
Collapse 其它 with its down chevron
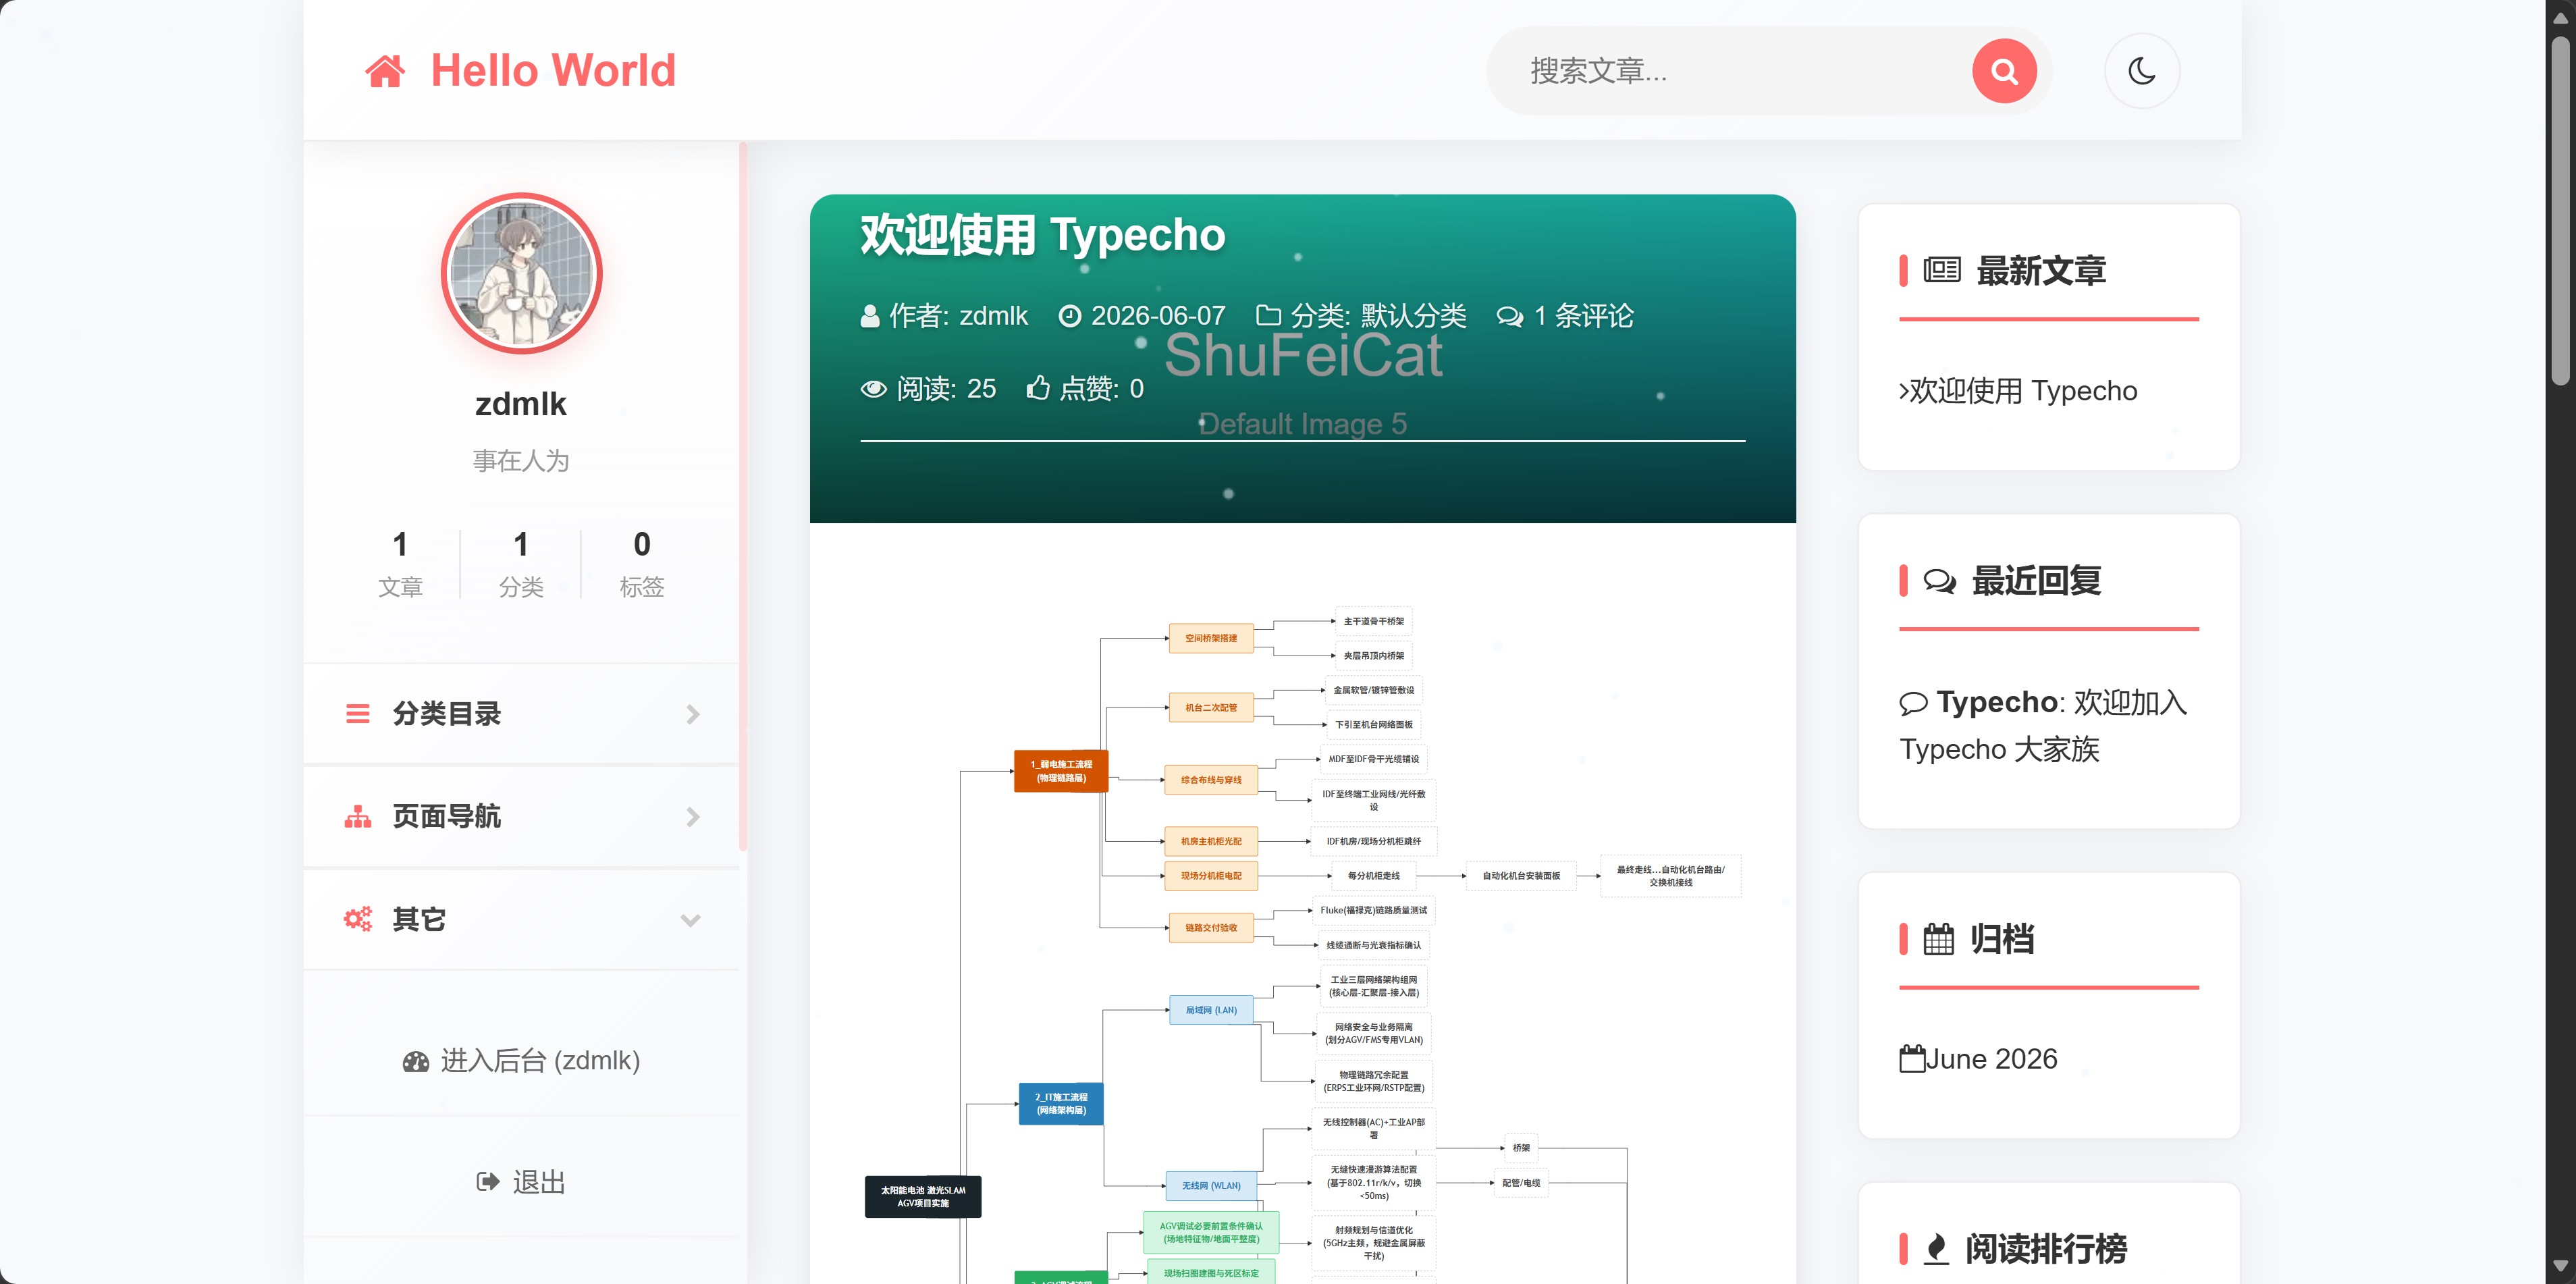click(x=690, y=920)
